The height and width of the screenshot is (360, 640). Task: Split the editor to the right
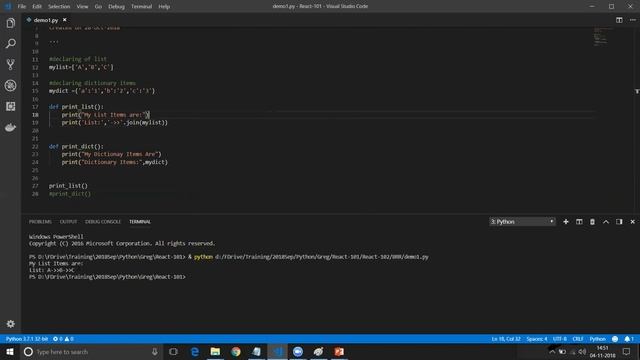[x=619, y=20]
